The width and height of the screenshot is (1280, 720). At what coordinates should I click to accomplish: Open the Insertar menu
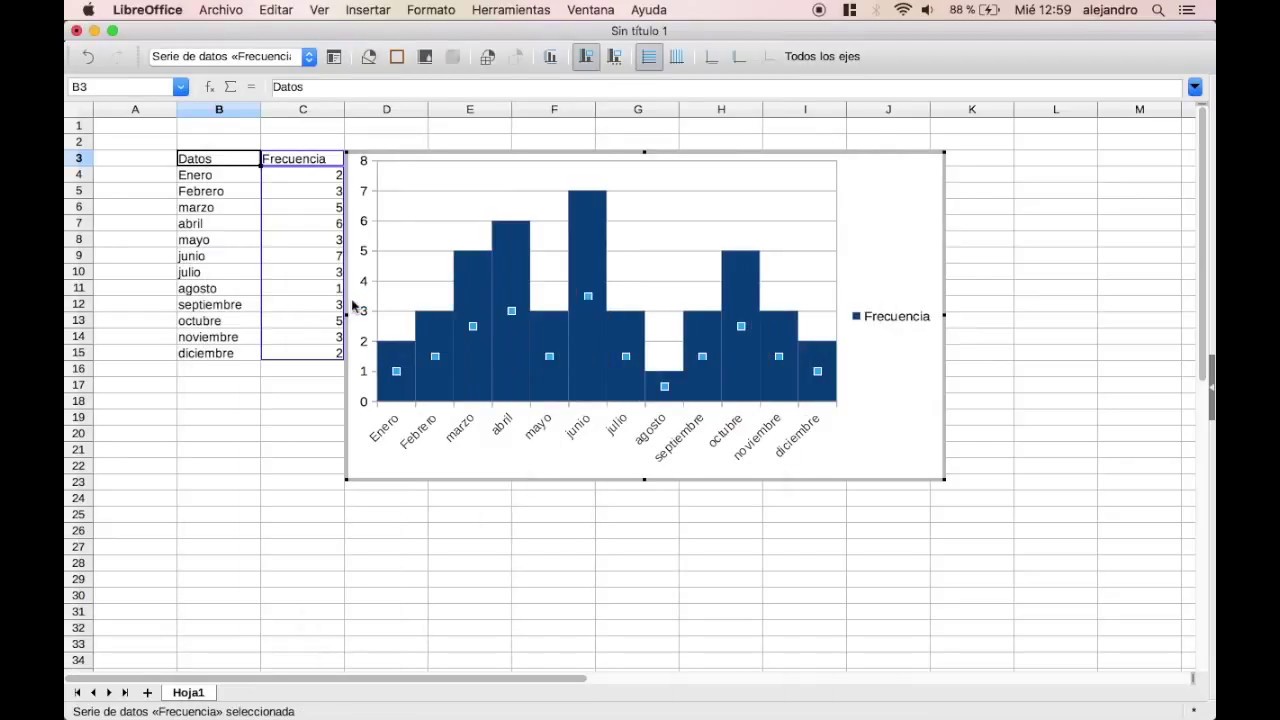(x=368, y=10)
